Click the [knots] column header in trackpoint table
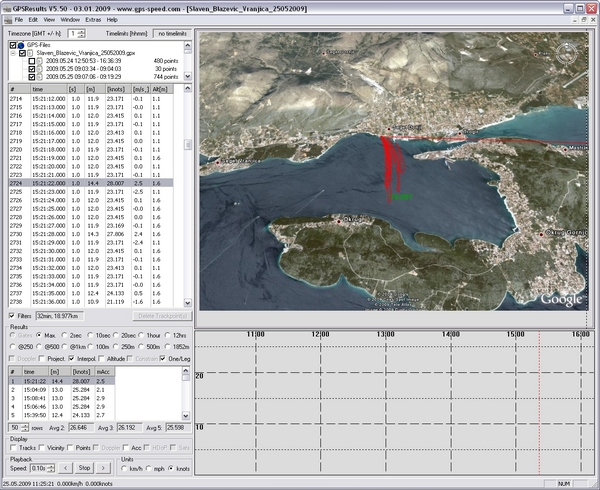 [116, 89]
